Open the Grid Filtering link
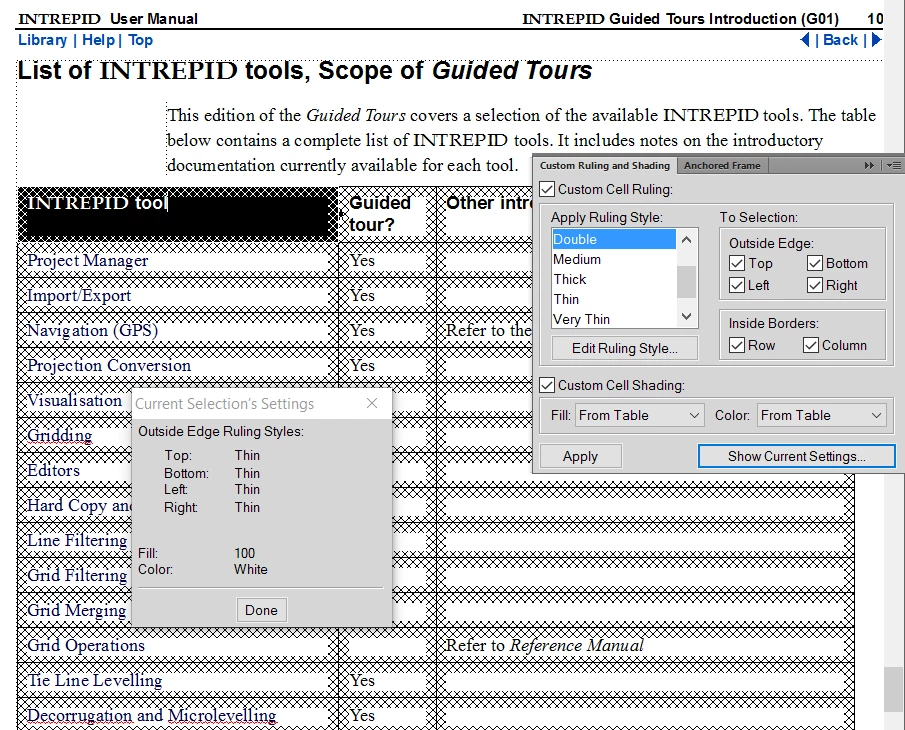This screenshot has height=730, width=905. (x=77, y=575)
